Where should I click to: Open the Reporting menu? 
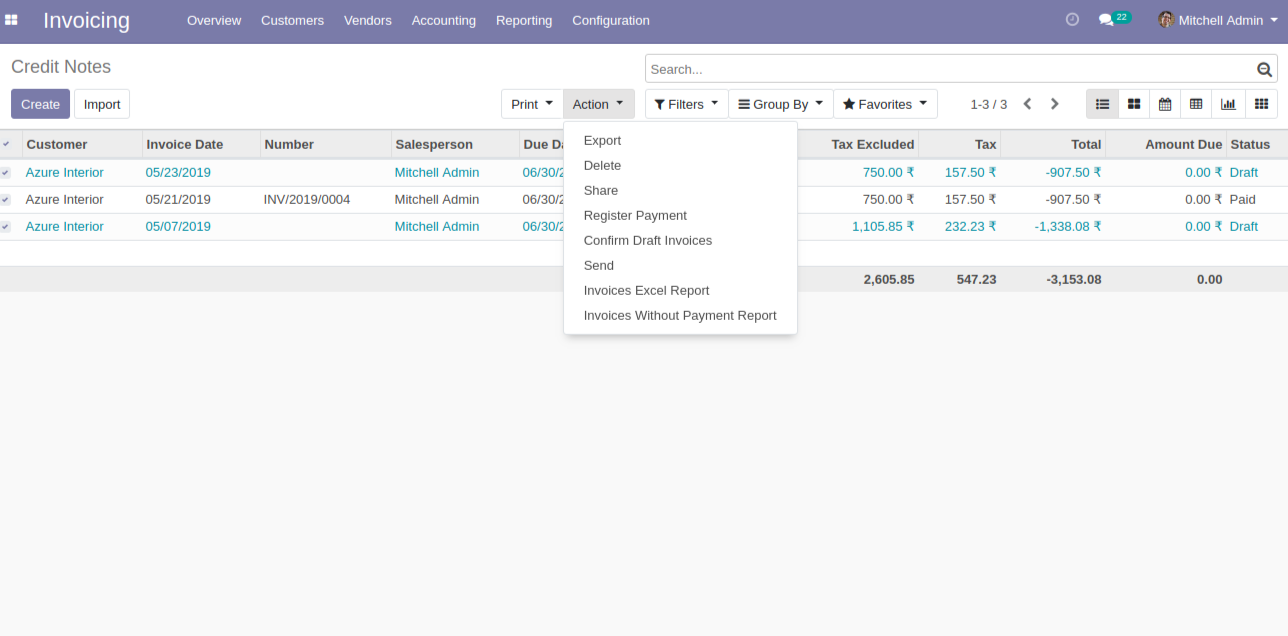[x=524, y=20]
